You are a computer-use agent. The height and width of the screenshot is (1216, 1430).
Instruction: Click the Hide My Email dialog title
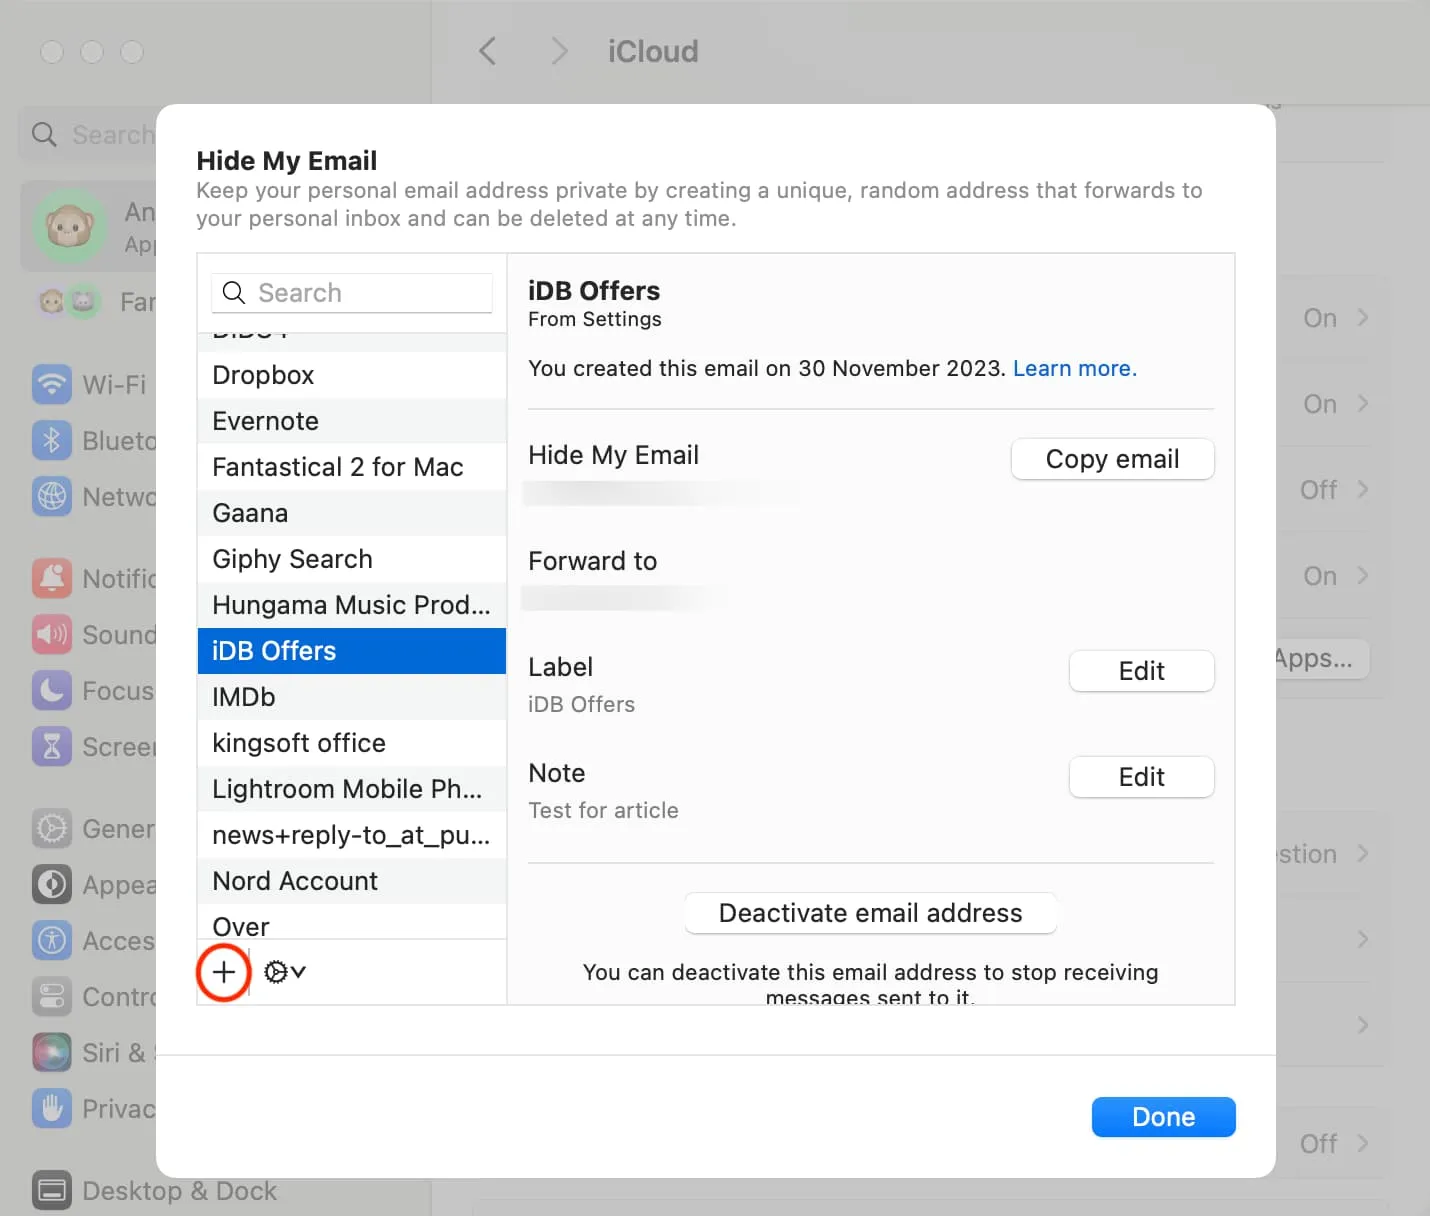[x=287, y=161]
